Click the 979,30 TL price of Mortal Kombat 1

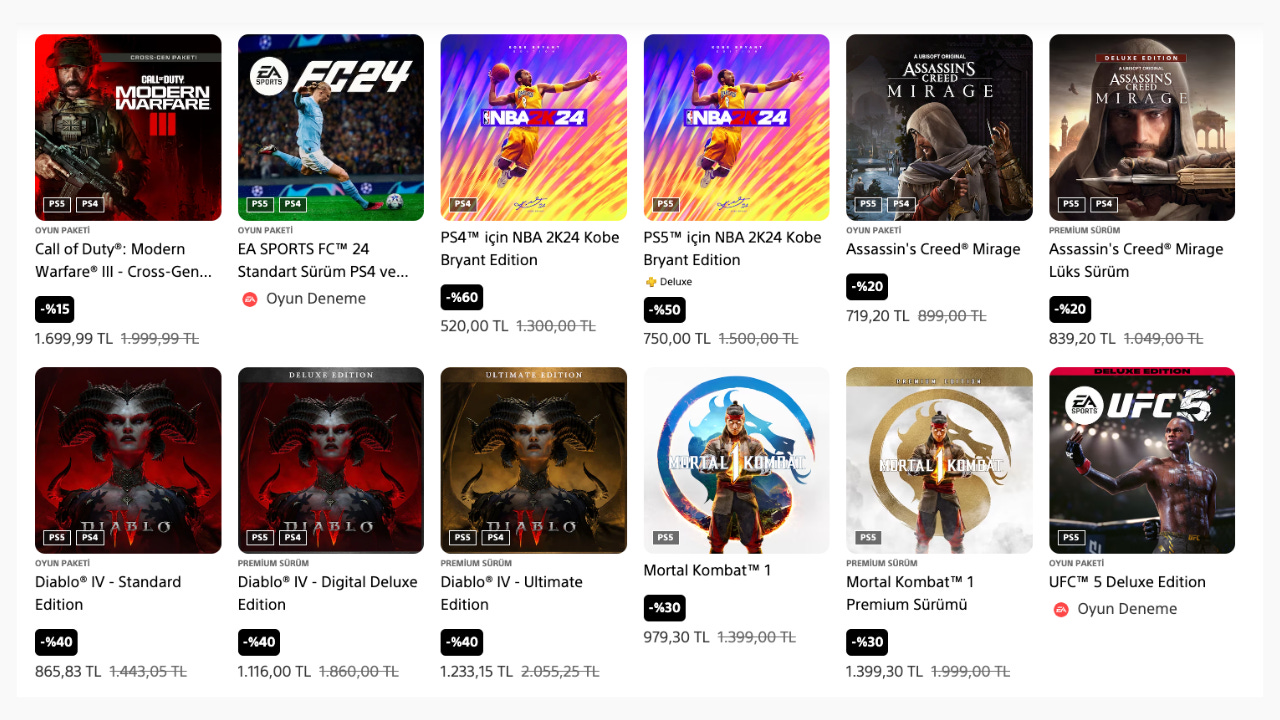point(677,637)
